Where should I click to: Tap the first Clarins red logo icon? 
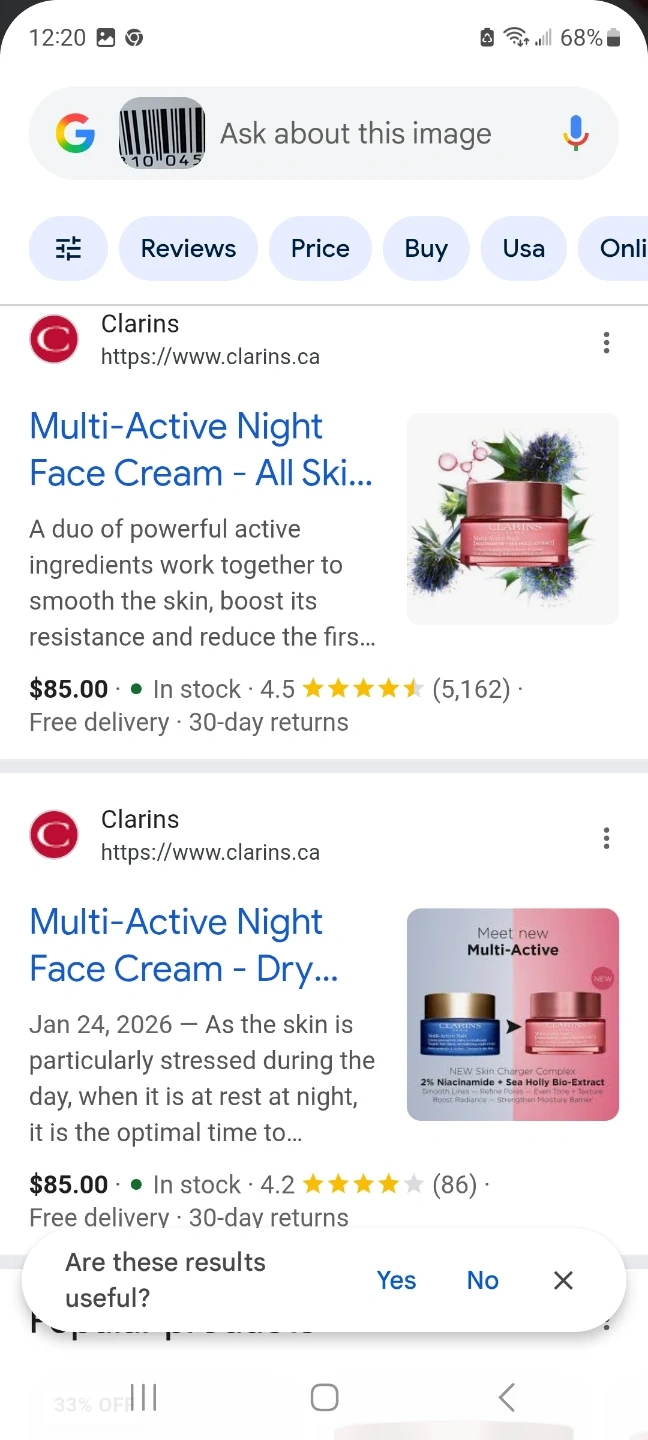pos(54,339)
